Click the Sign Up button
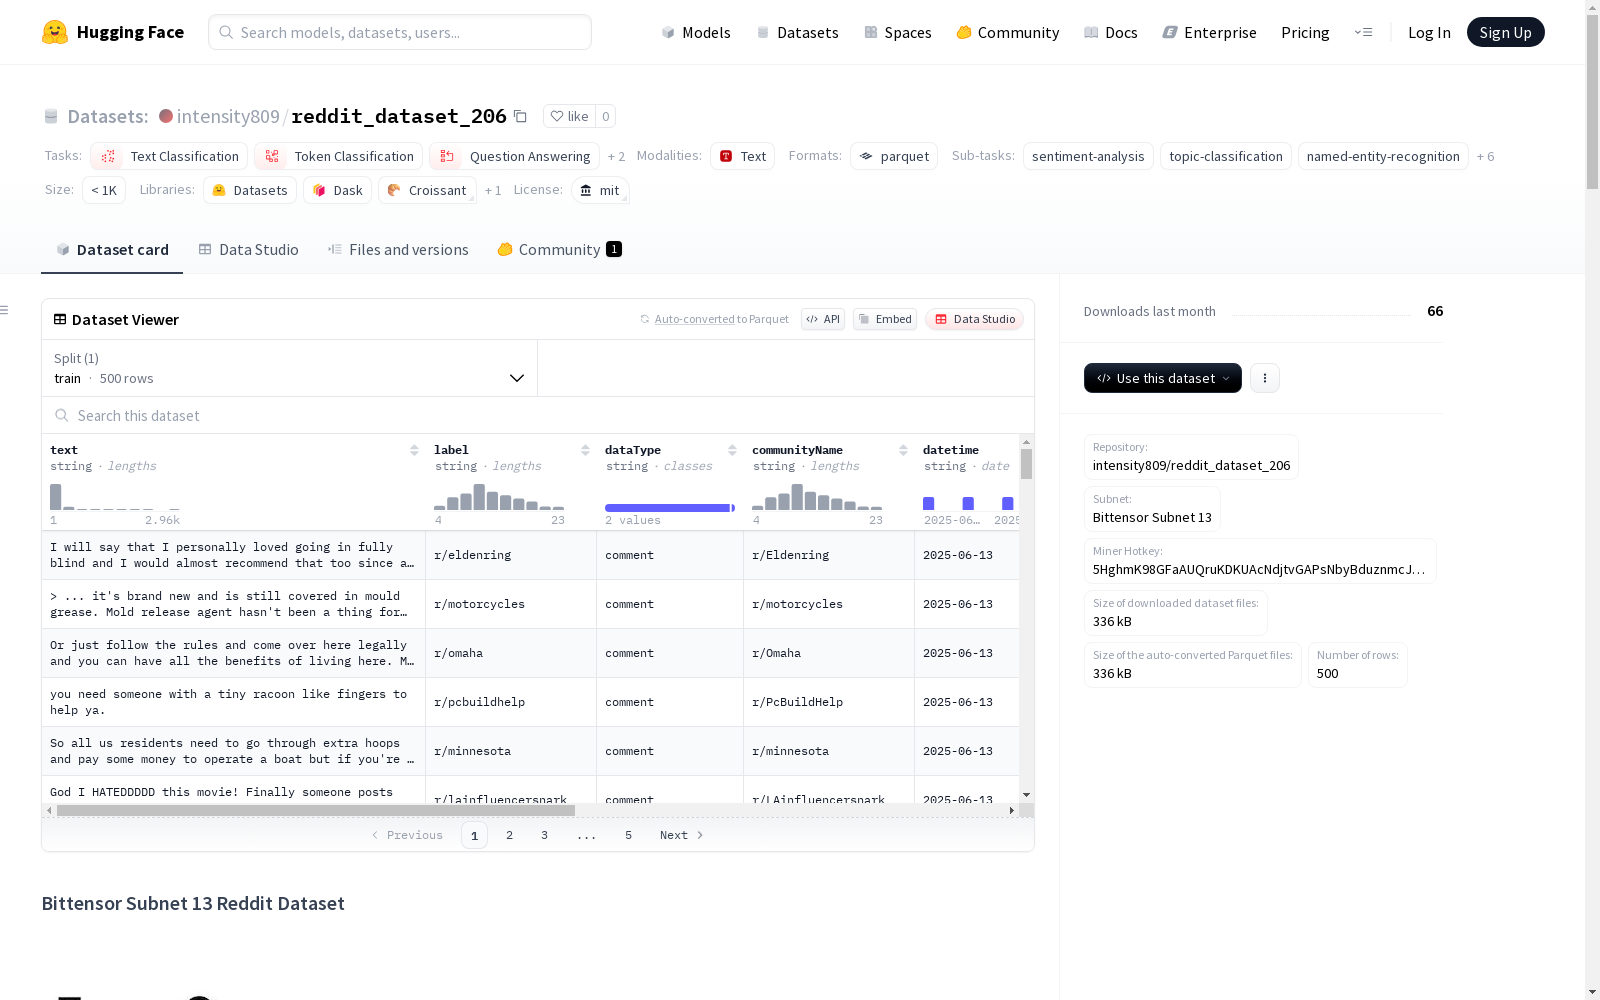 click(1506, 32)
